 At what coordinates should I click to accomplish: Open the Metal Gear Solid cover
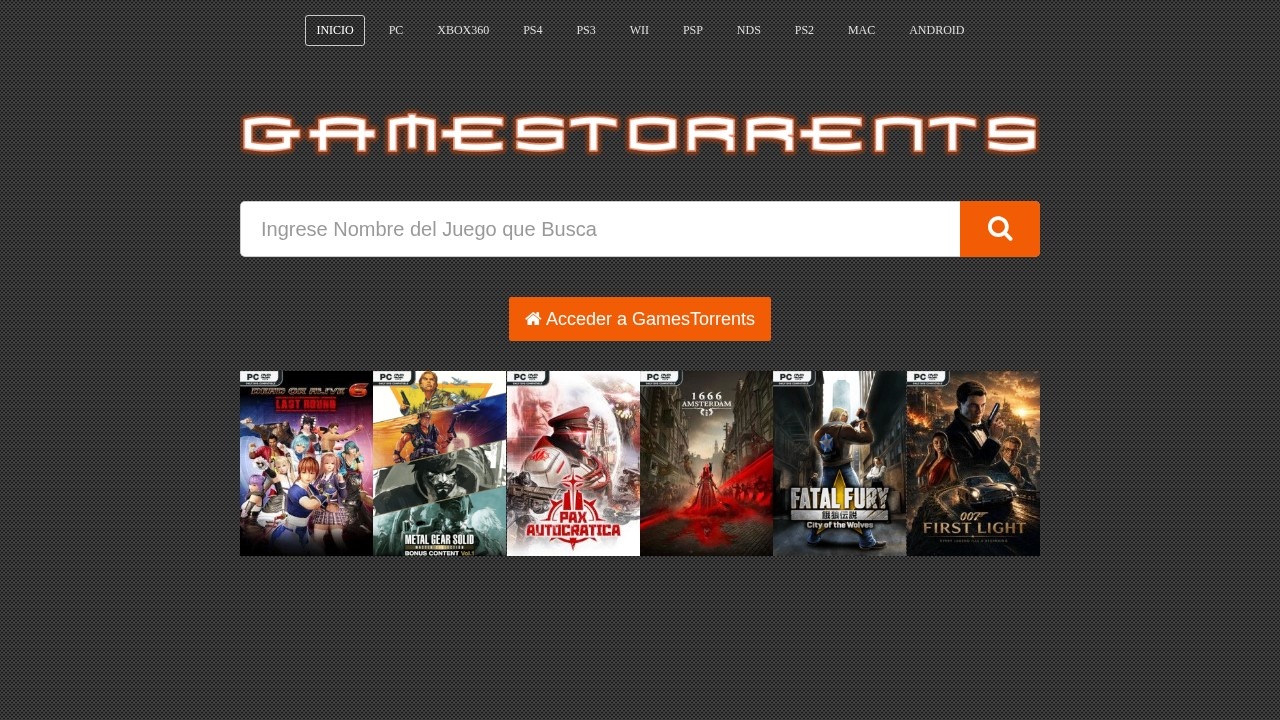pos(440,463)
